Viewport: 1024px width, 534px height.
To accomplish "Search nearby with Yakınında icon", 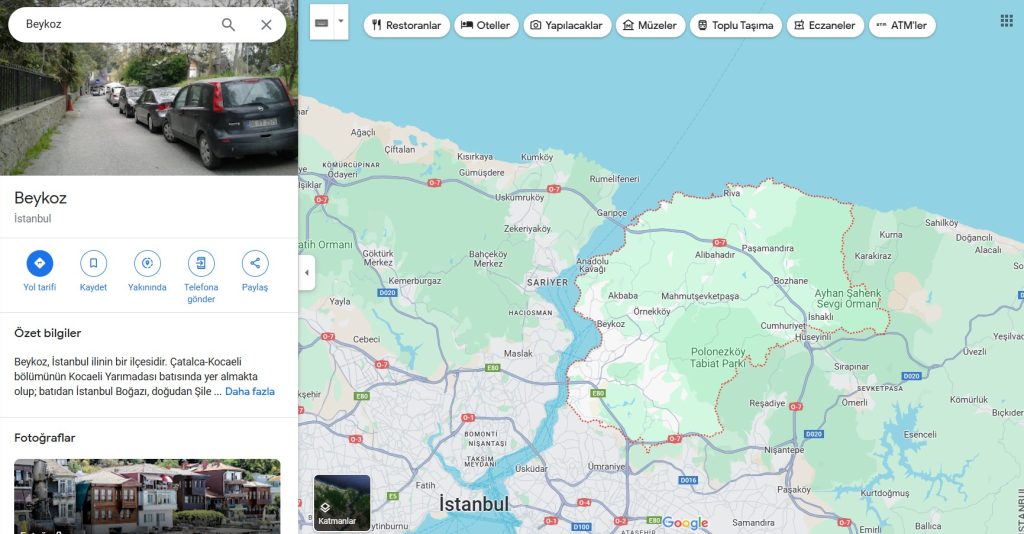I will [x=147, y=263].
